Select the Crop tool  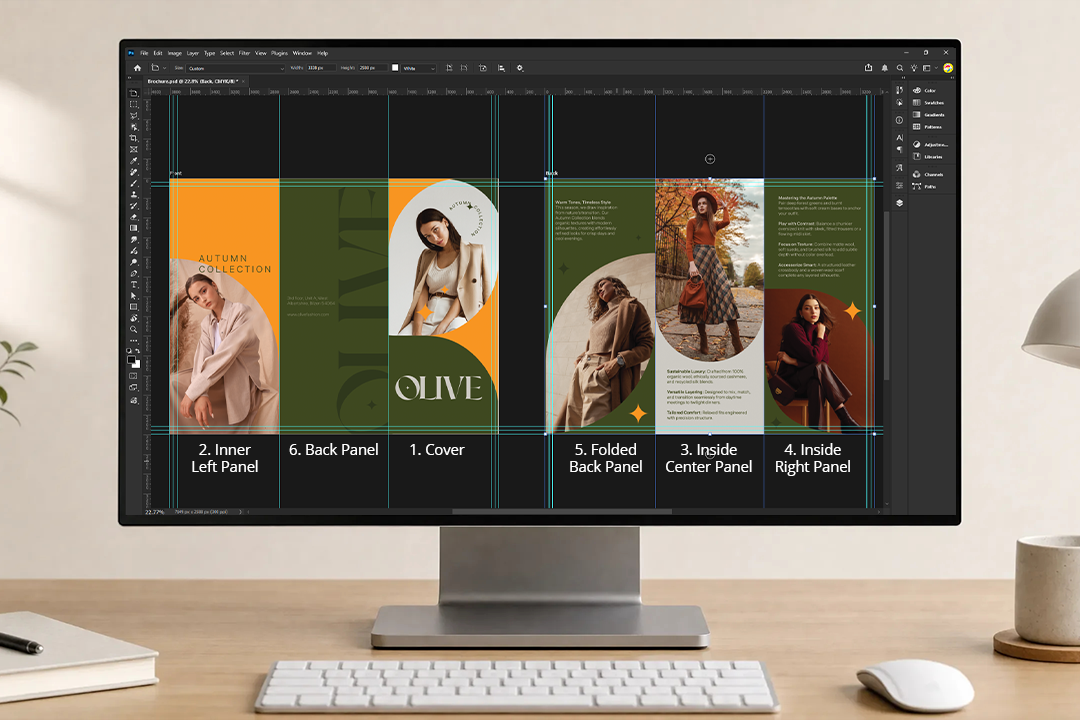point(134,138)
